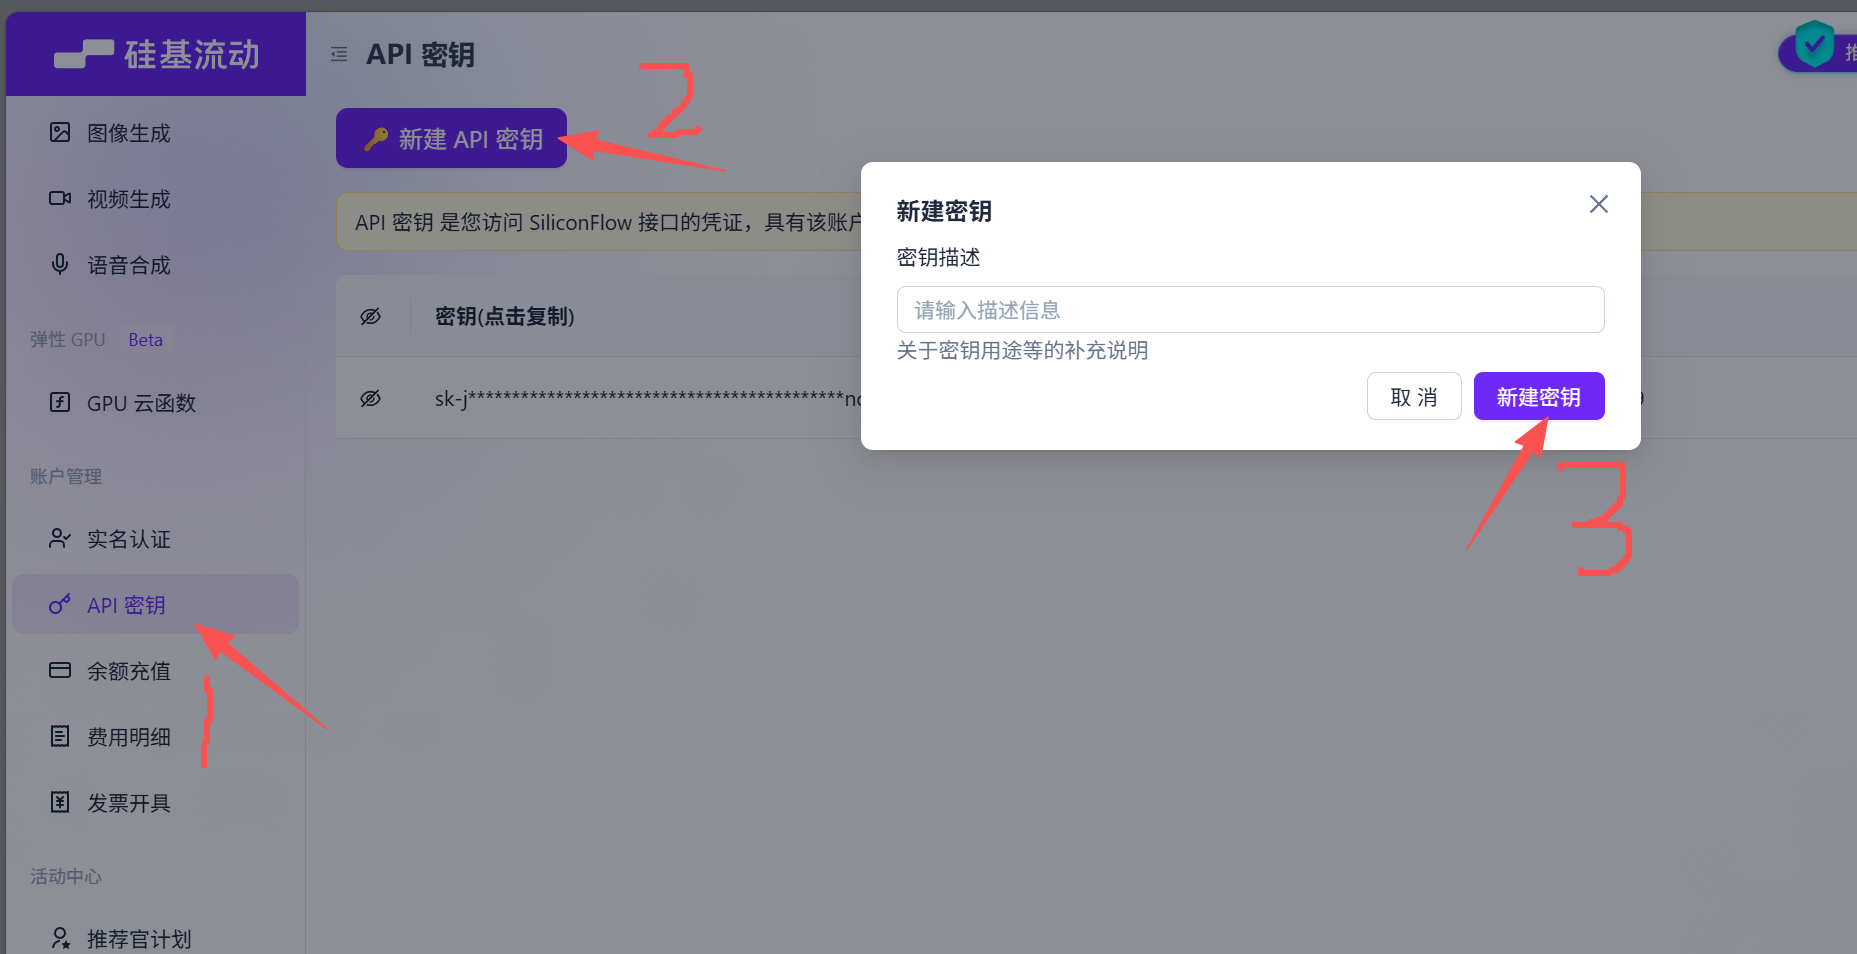The height and width of the screenshot is (954, 1857).
Task: Click the 密钥(点击复制) column header
Action: click(505, 316)
